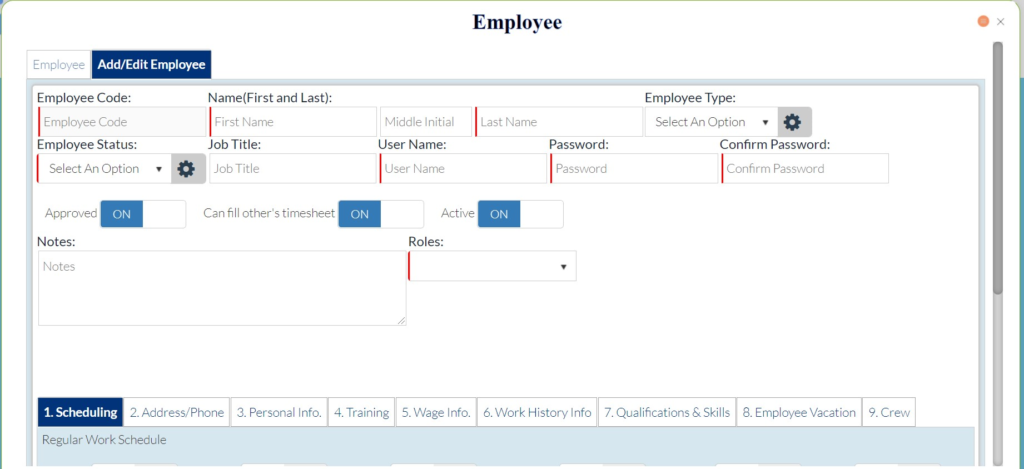Click the gear icon beside Employee Status

click(x=186, y=169)
